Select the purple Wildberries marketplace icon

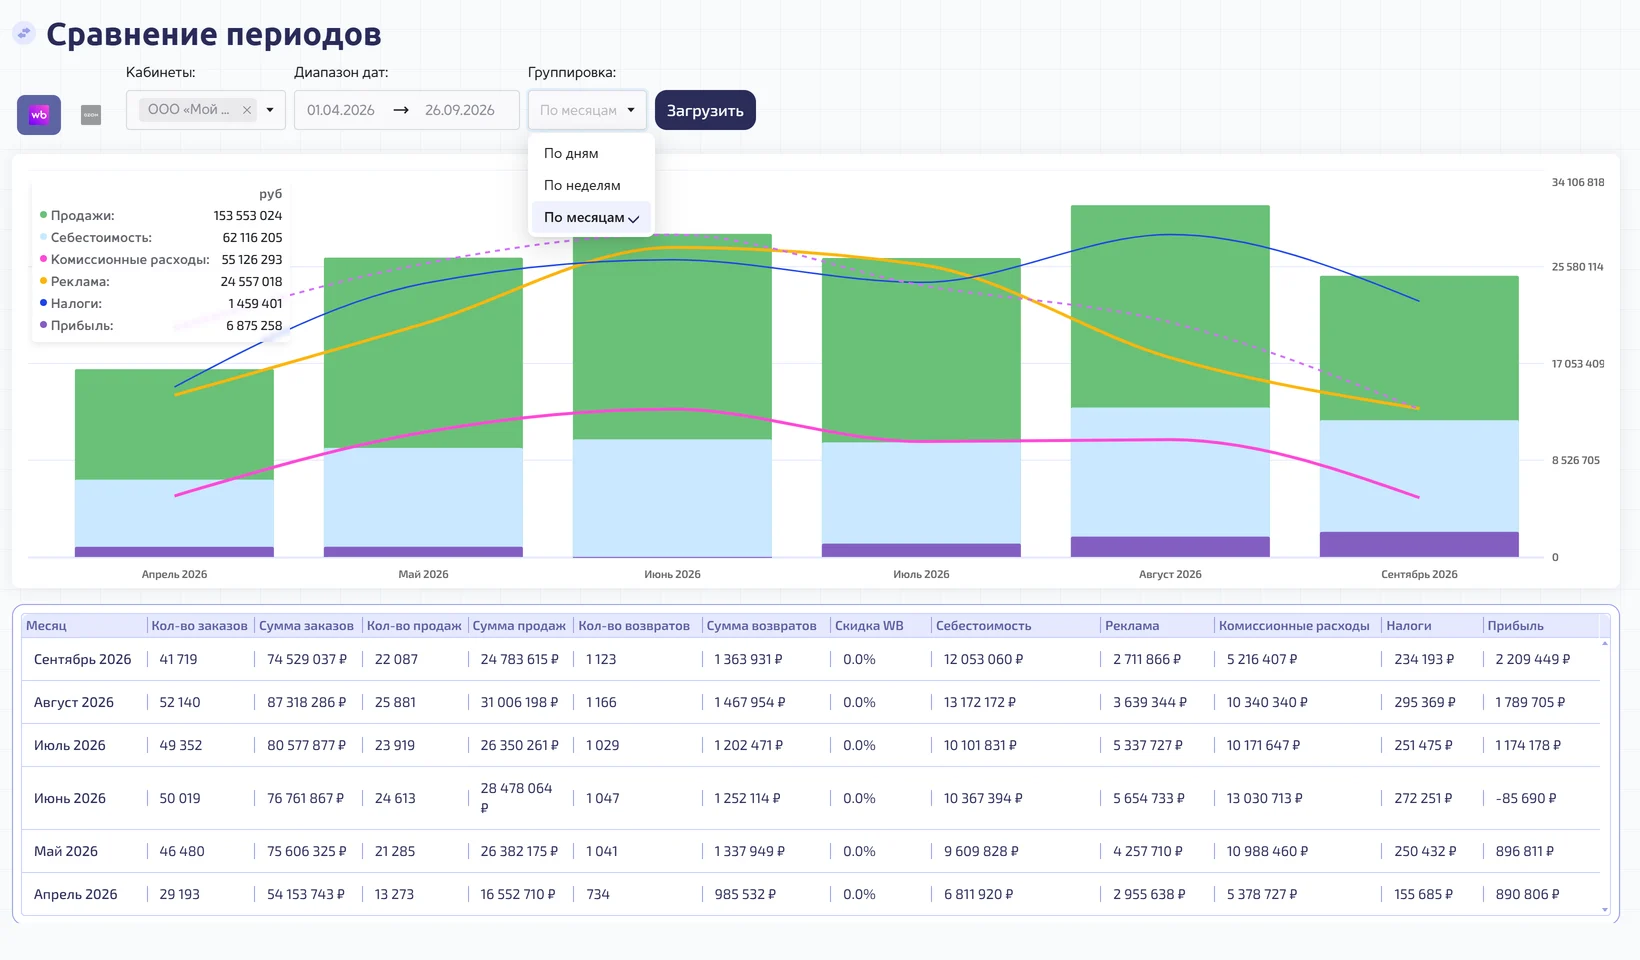pyautogui.click(x=39, y=115)
